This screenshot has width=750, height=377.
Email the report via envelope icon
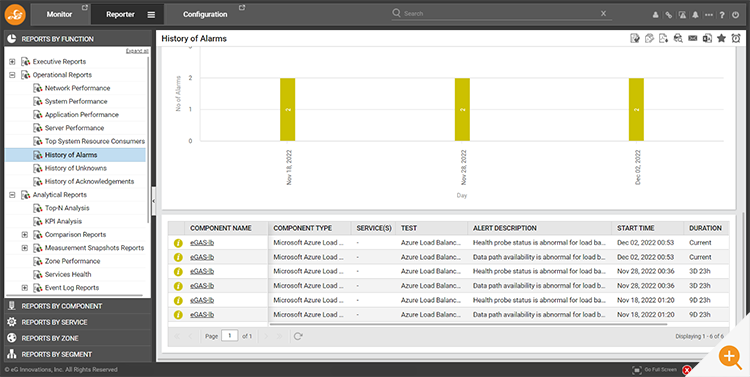point(693,38)
